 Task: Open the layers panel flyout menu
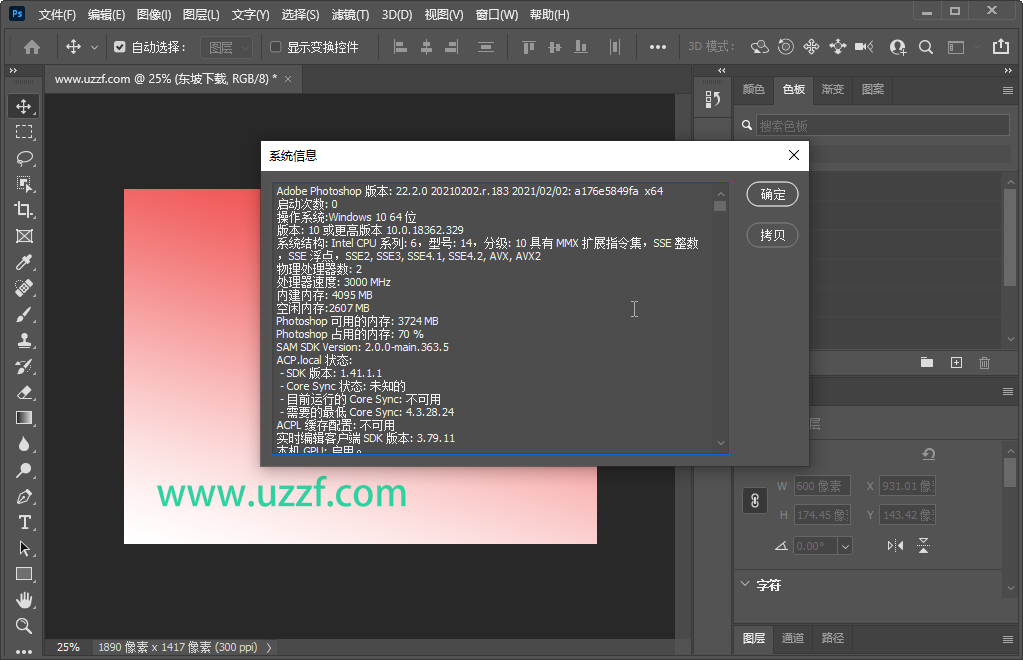(x=1008, y=639)
